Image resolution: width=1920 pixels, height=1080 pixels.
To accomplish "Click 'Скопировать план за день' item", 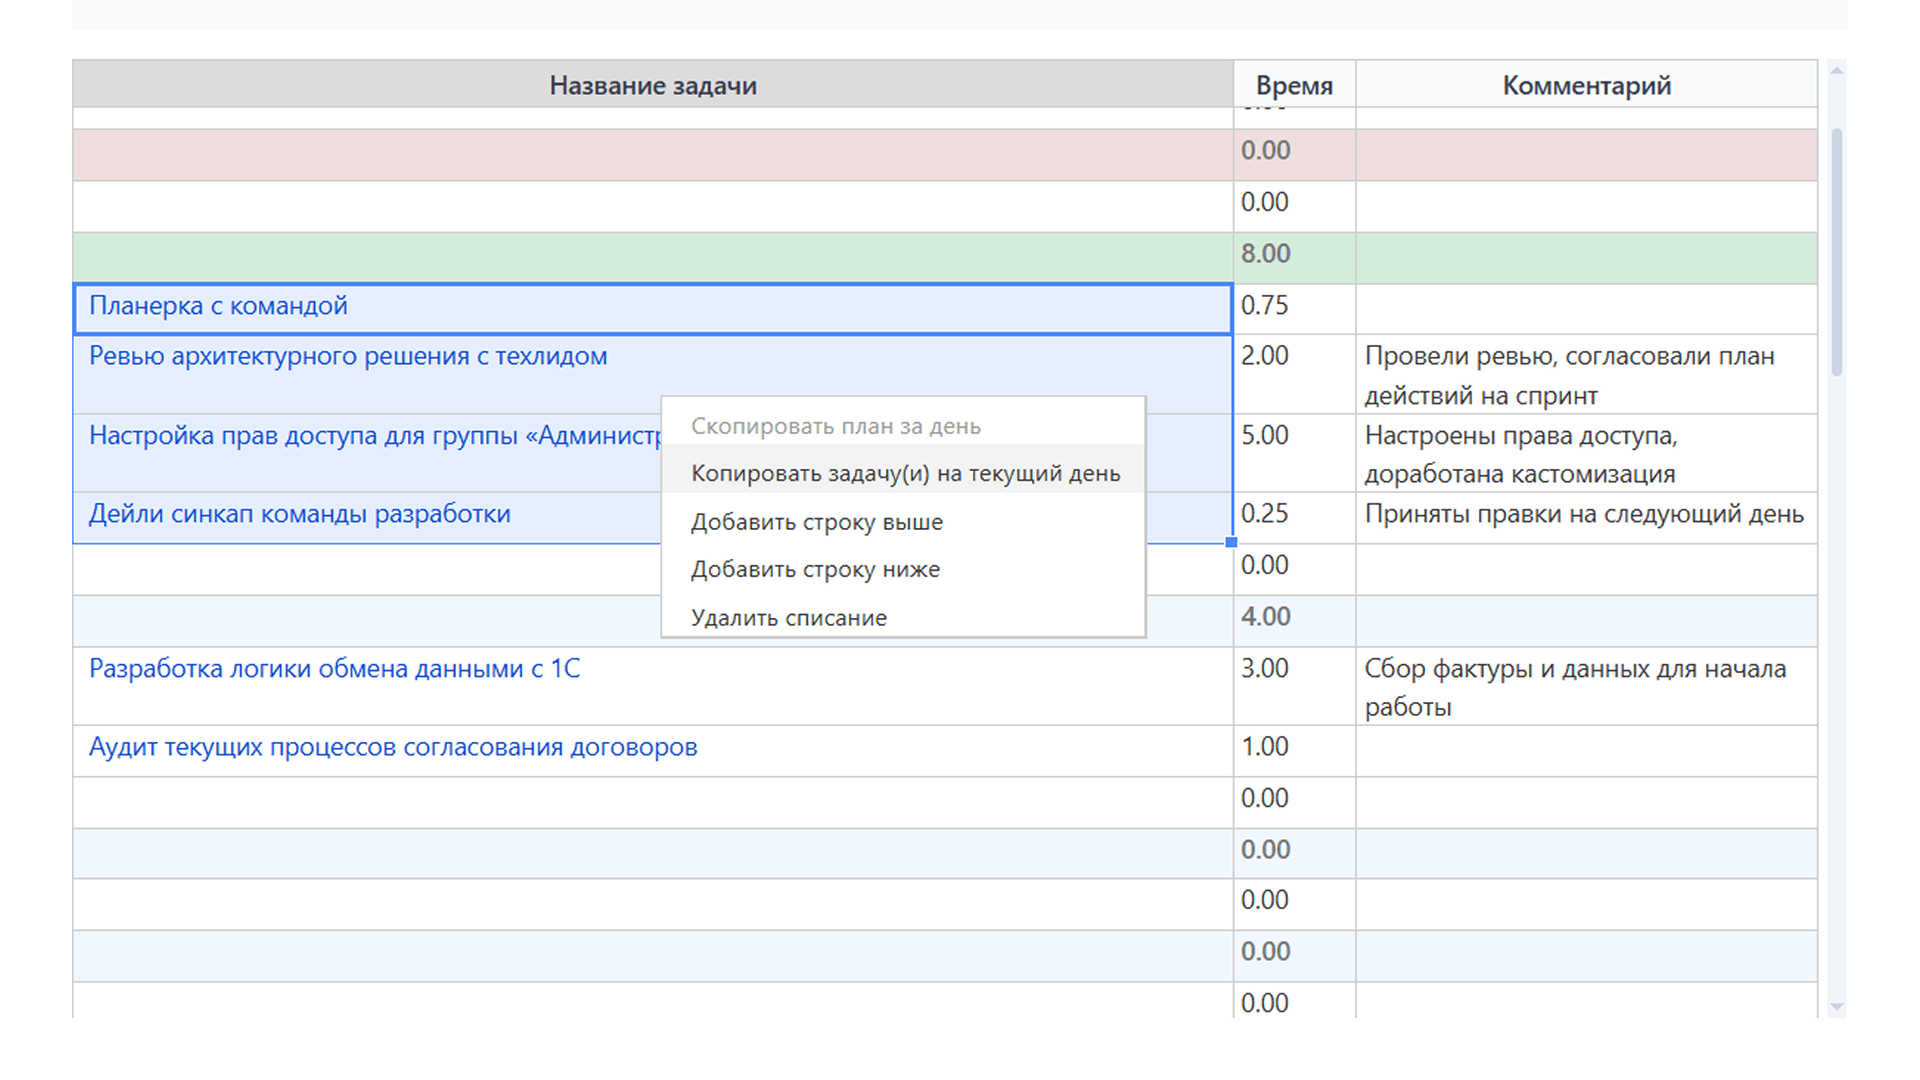I will (x=835, y=426).
